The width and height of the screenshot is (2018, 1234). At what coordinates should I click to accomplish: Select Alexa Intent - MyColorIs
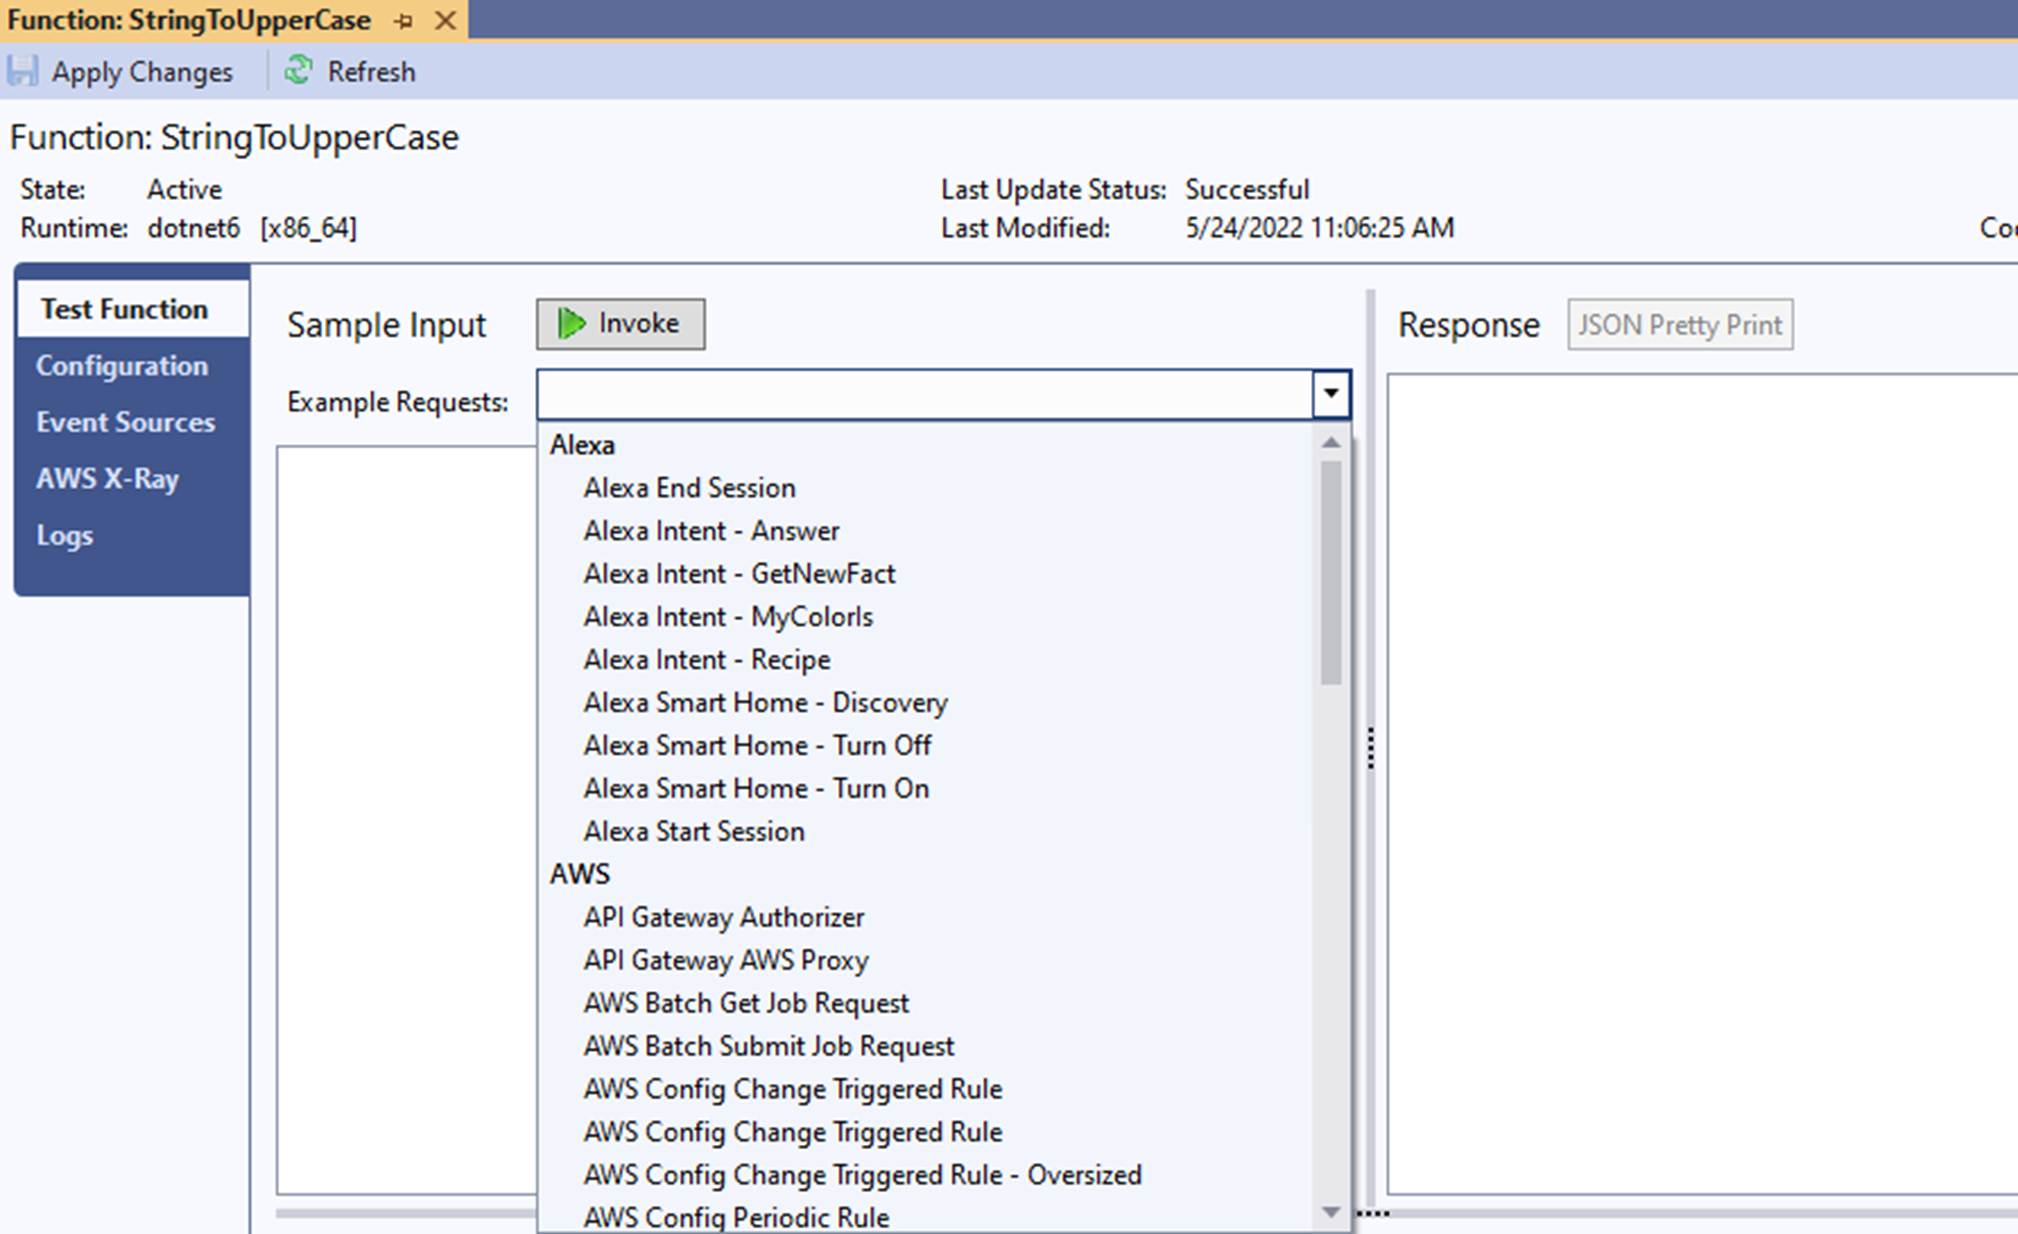(728, 617)
